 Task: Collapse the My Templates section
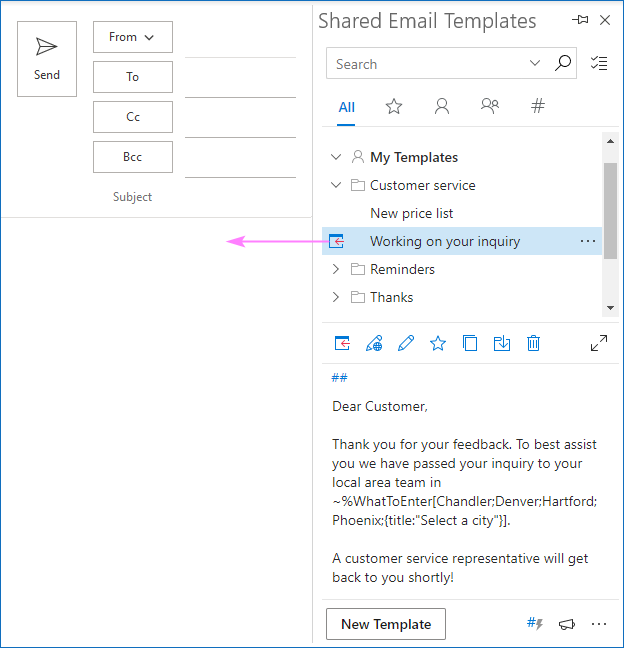[x=336, y=157]
